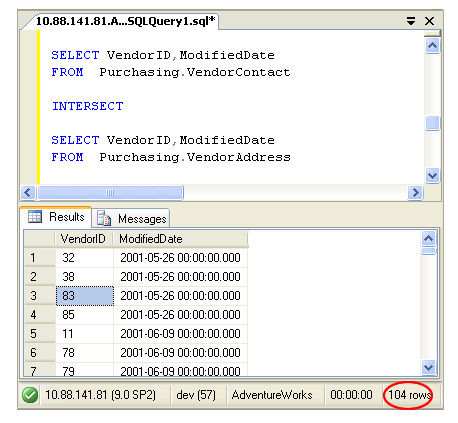Close the SQLQuery1.sql document tab
The height and width of the screenshot is (423, 458).
click(430, 21)
